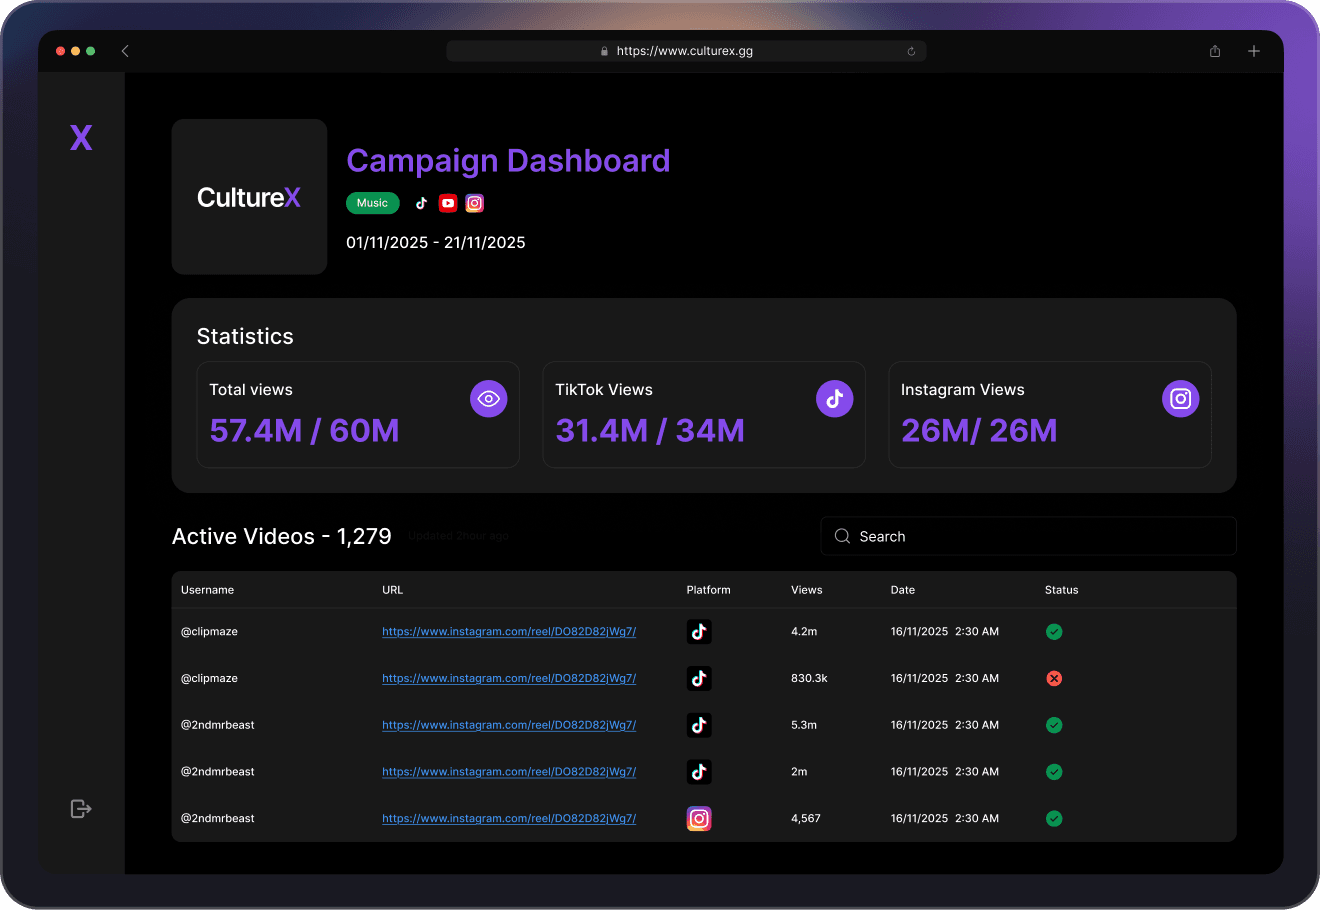Click the purple X logo in sidebar

pyautogui.click(x=81, y=138)
